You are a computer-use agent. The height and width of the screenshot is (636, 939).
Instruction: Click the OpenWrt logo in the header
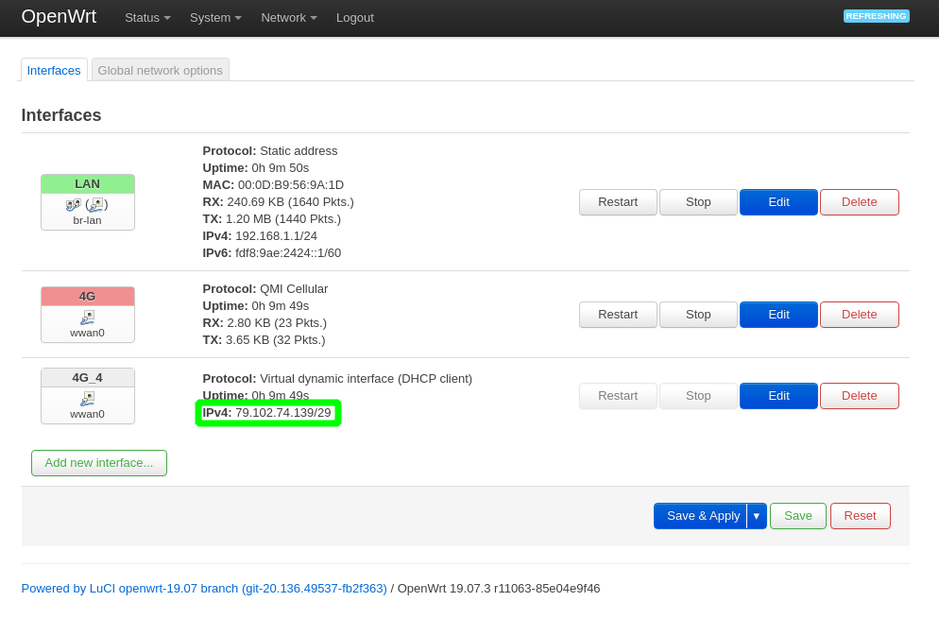tap(59, 17)
